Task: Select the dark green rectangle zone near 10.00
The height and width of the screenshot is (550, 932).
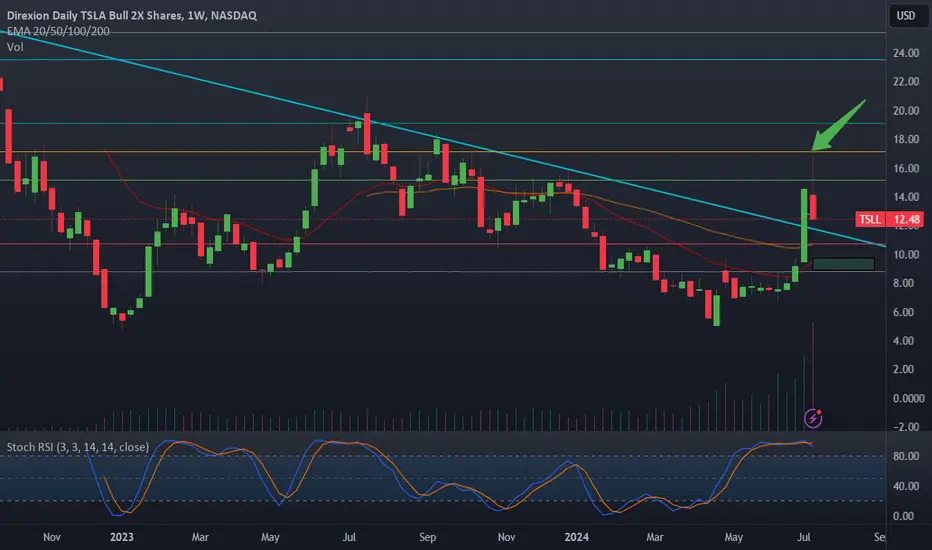Action: (x=843, y=264)
